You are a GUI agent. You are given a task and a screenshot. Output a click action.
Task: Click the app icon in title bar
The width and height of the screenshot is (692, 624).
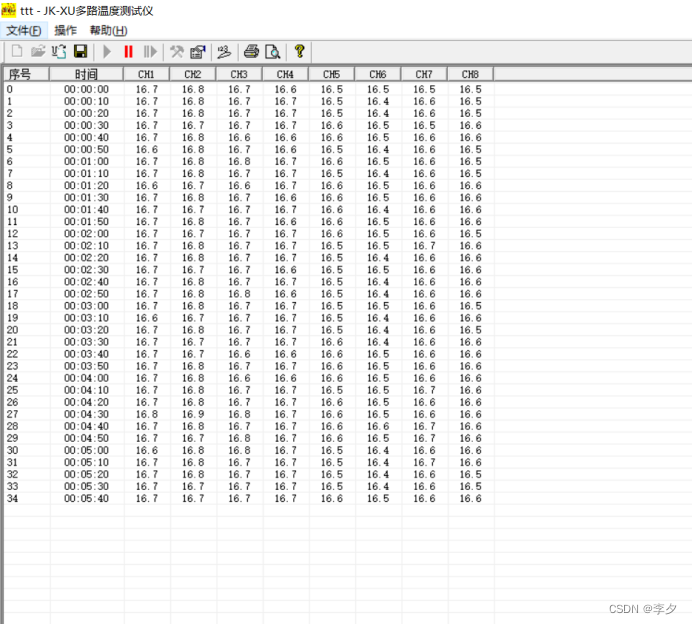[x=8, y=10]
